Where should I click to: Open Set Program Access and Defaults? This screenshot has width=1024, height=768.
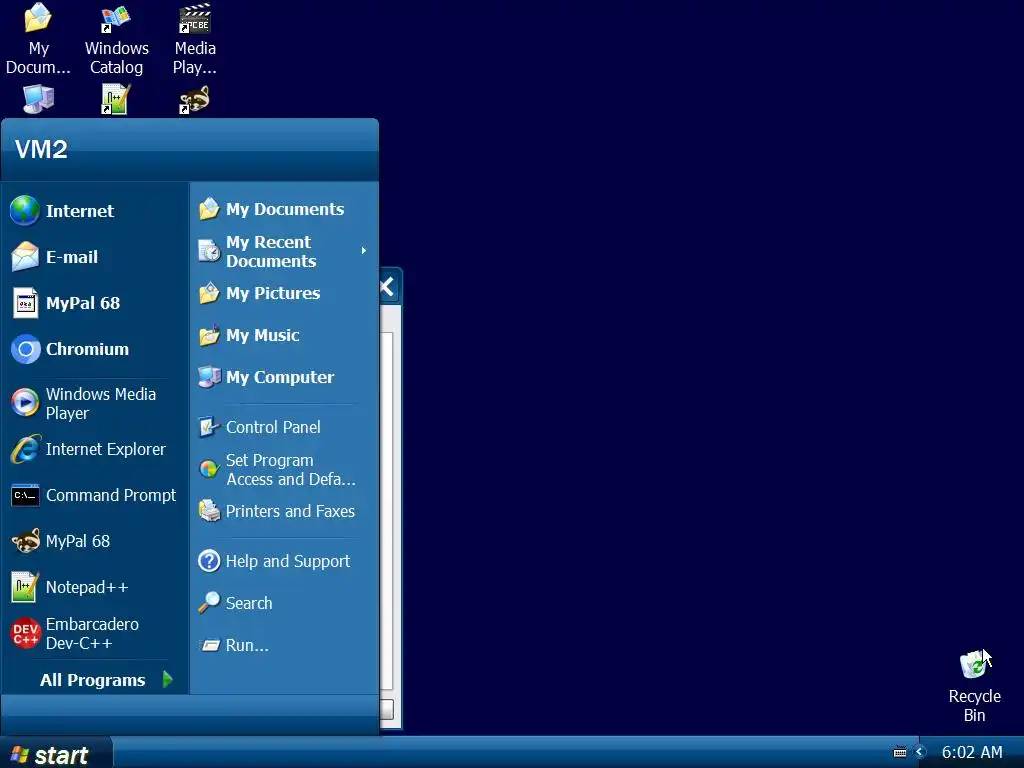(x=284, y=470)
